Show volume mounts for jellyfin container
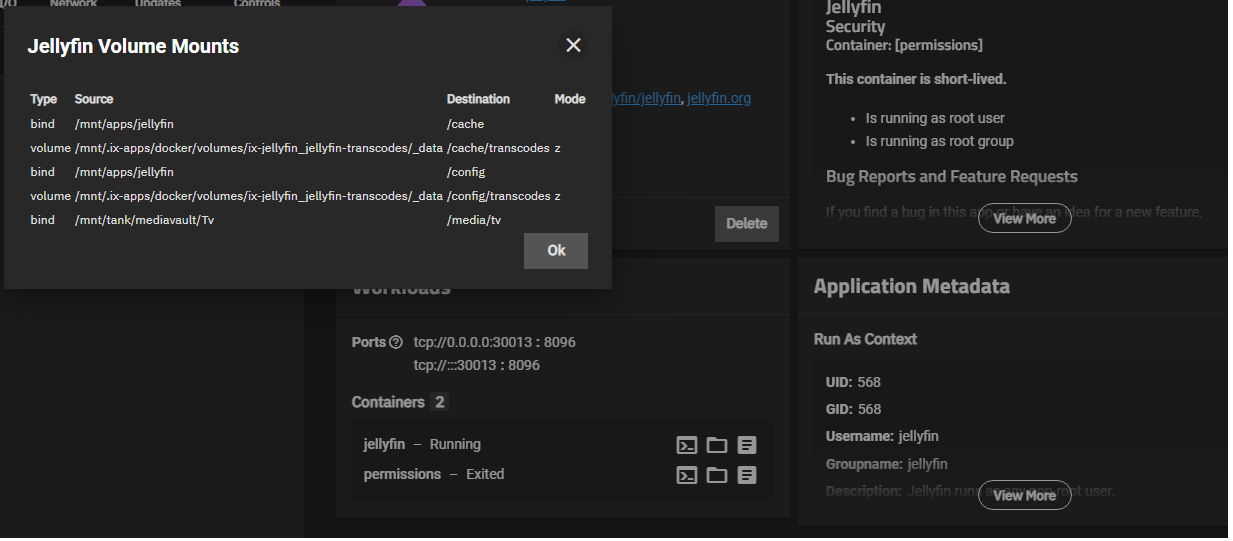 click(x=717, y=446)
